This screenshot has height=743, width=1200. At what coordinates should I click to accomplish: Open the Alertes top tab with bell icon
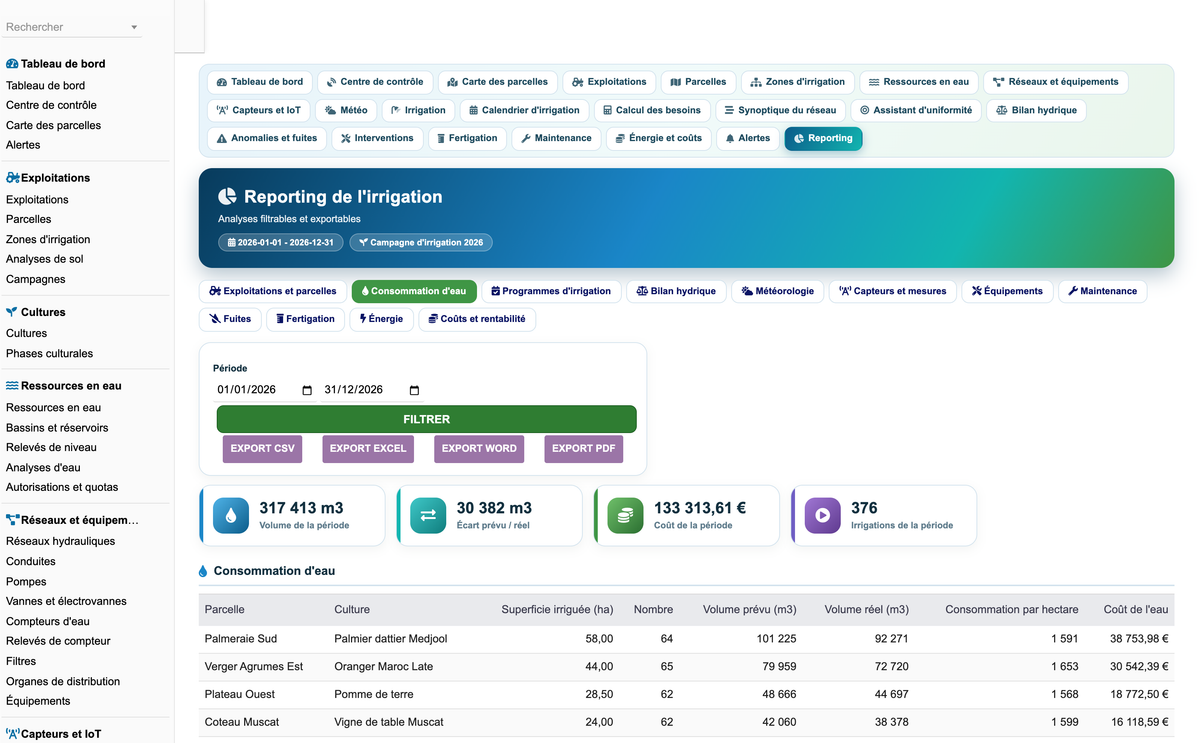[x=748, y=138]
